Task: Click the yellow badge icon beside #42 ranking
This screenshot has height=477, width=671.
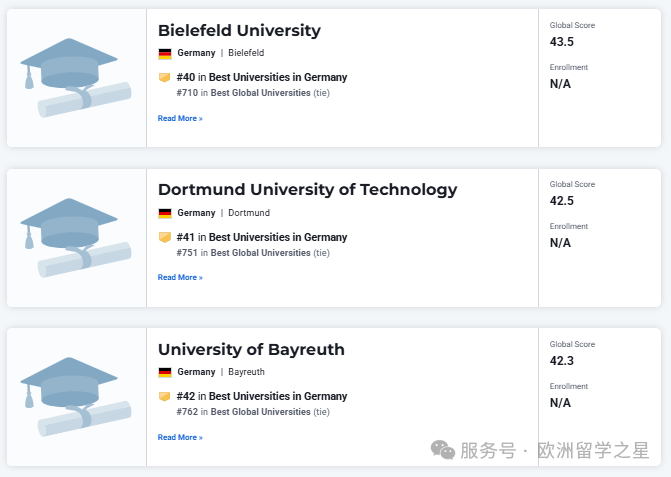Action: (165, 397)
